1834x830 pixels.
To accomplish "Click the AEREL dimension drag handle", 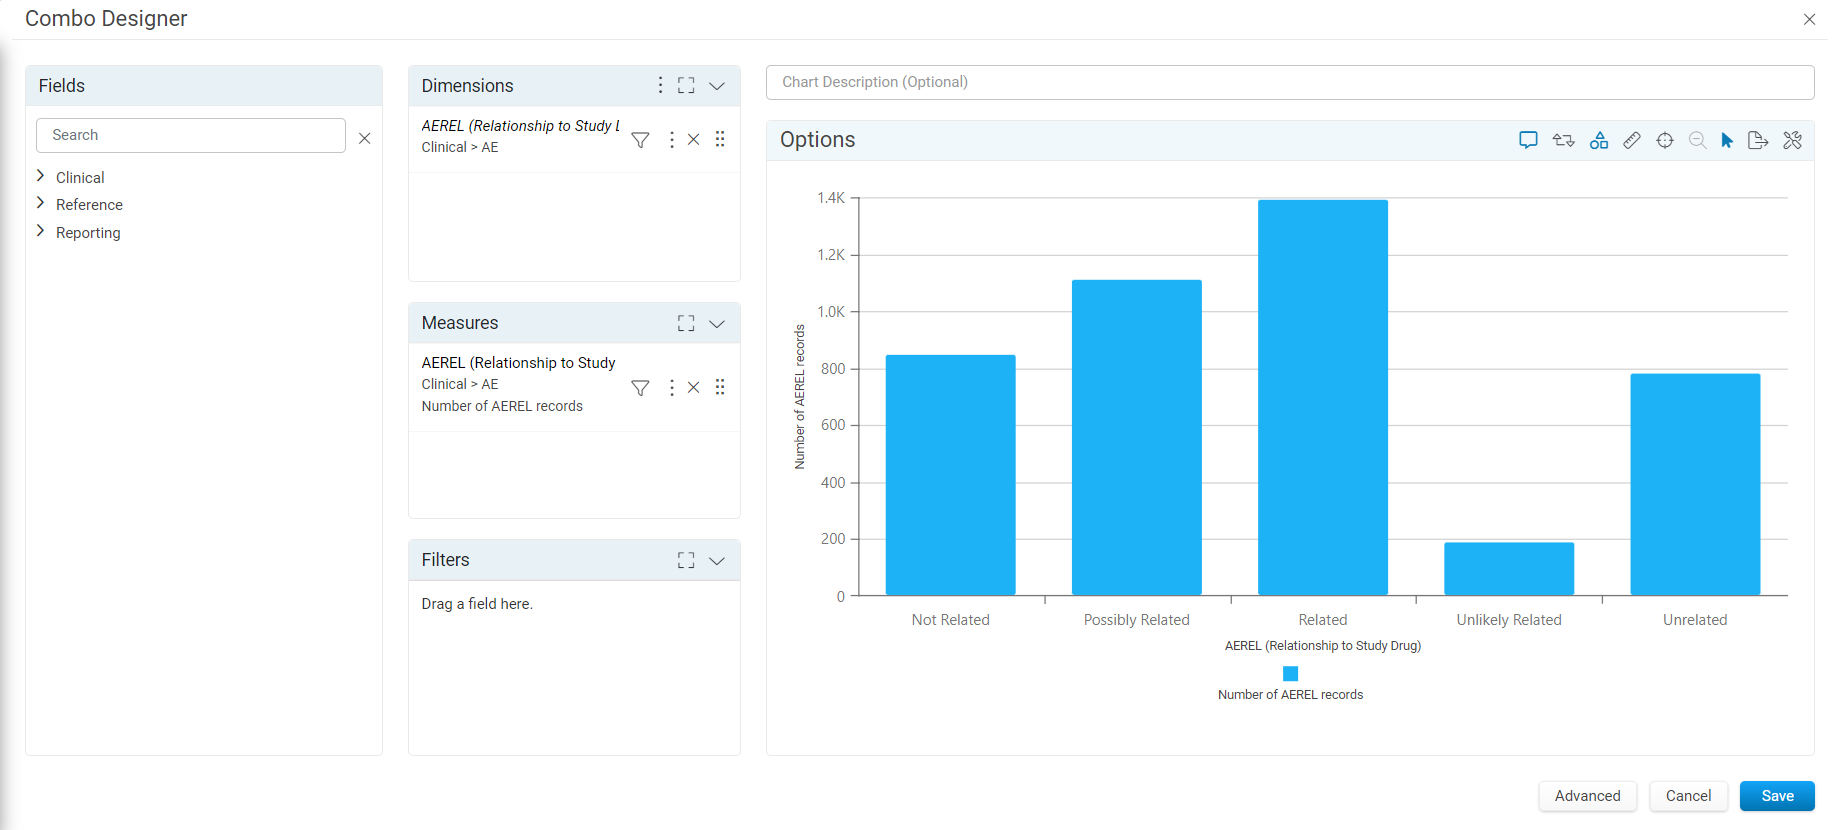I will point(720,139).
